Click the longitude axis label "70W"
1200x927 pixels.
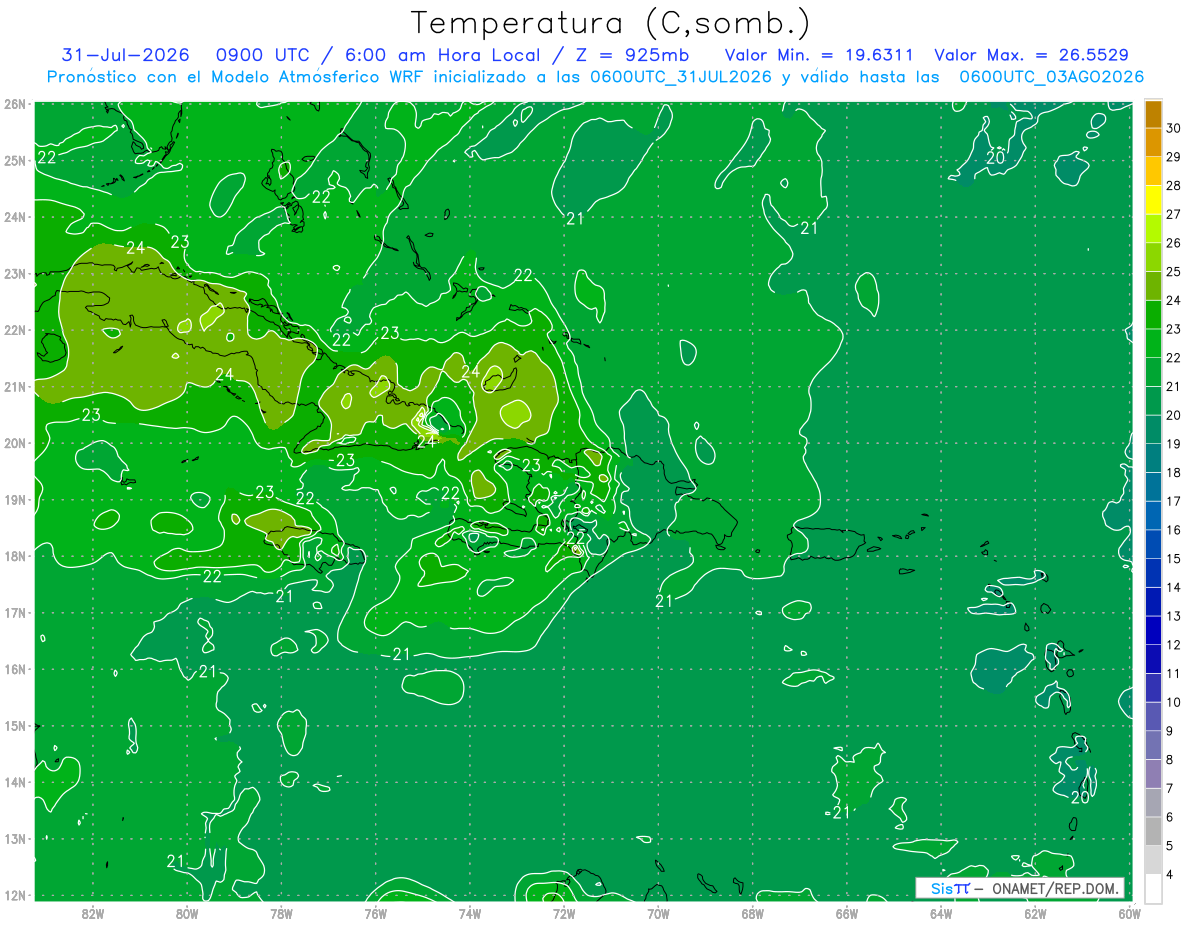tap(658, 913)
